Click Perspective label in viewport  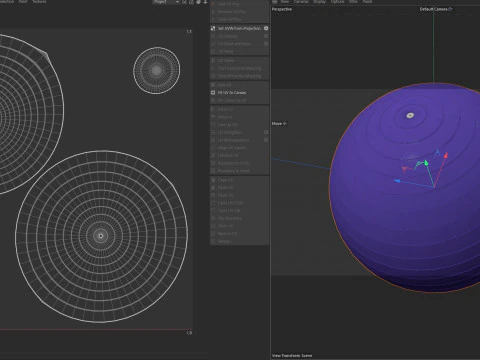point(282,9)
